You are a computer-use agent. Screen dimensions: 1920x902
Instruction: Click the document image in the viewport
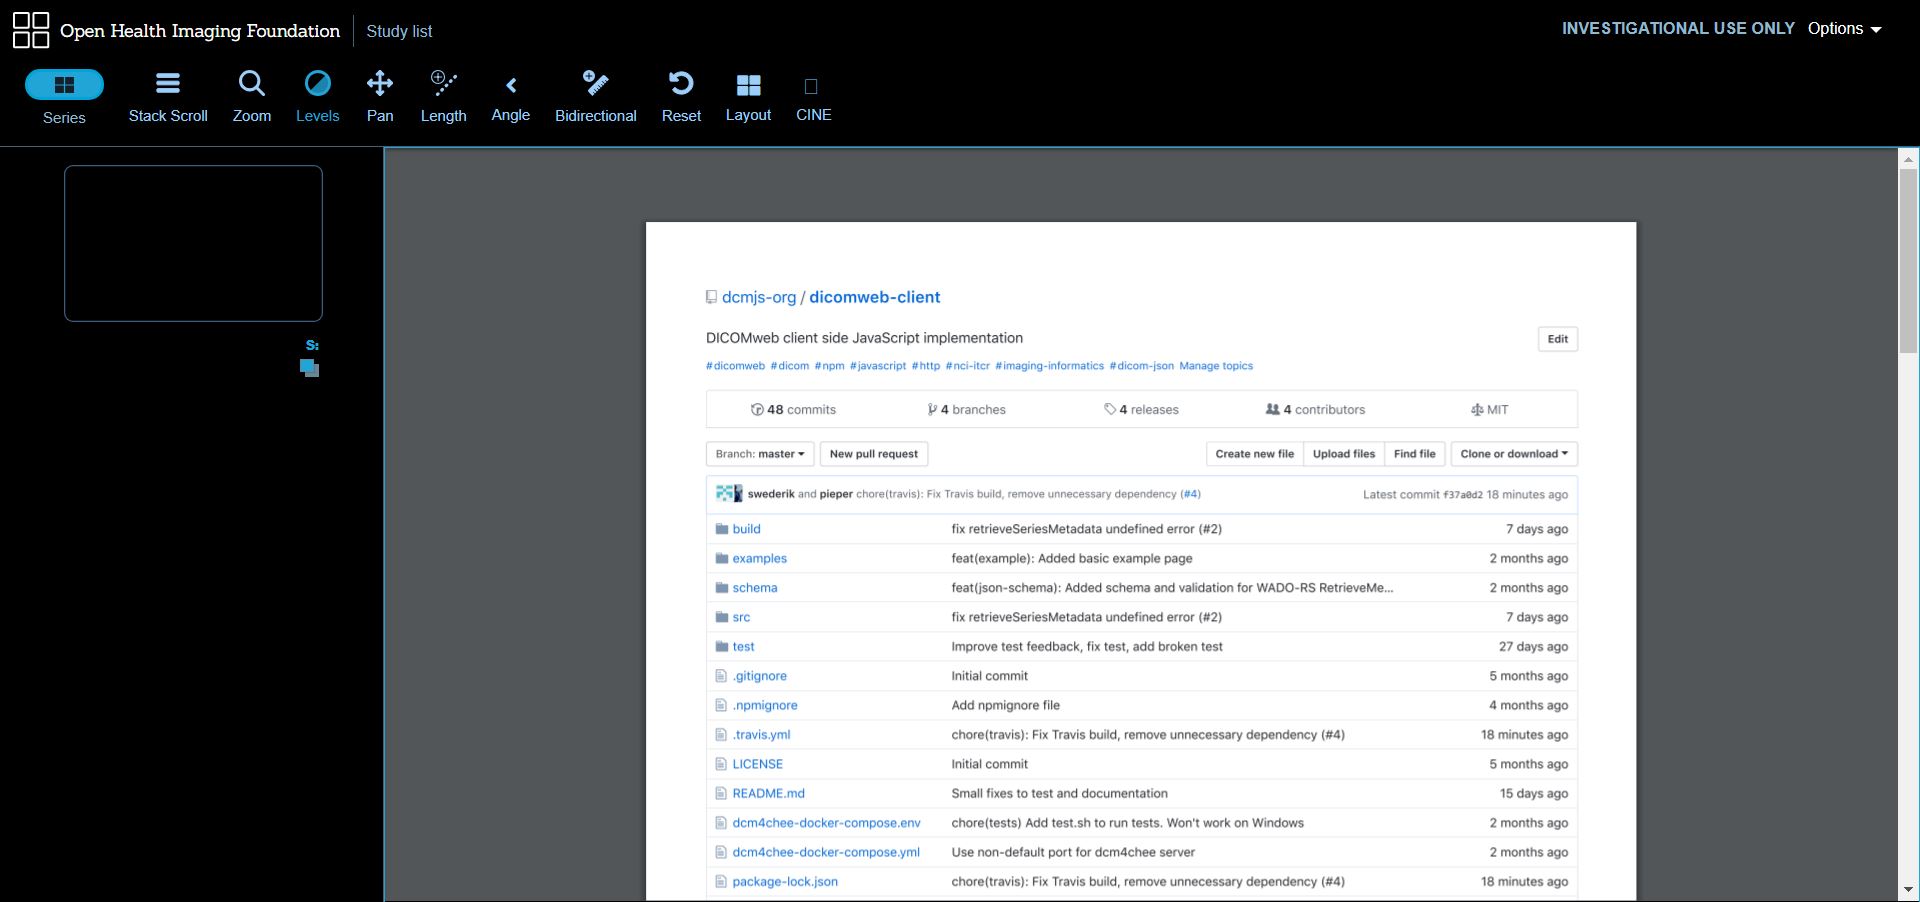point(1140,560)
